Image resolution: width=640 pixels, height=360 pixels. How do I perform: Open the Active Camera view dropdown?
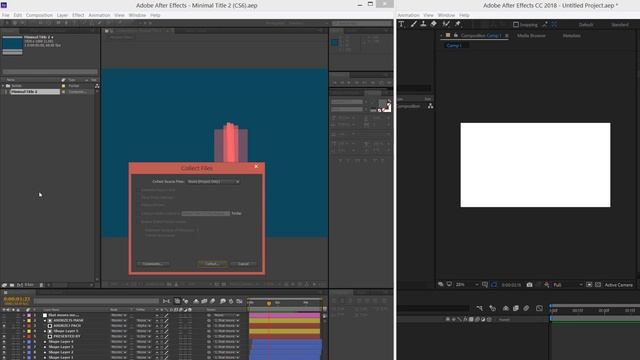coord(619,285)
